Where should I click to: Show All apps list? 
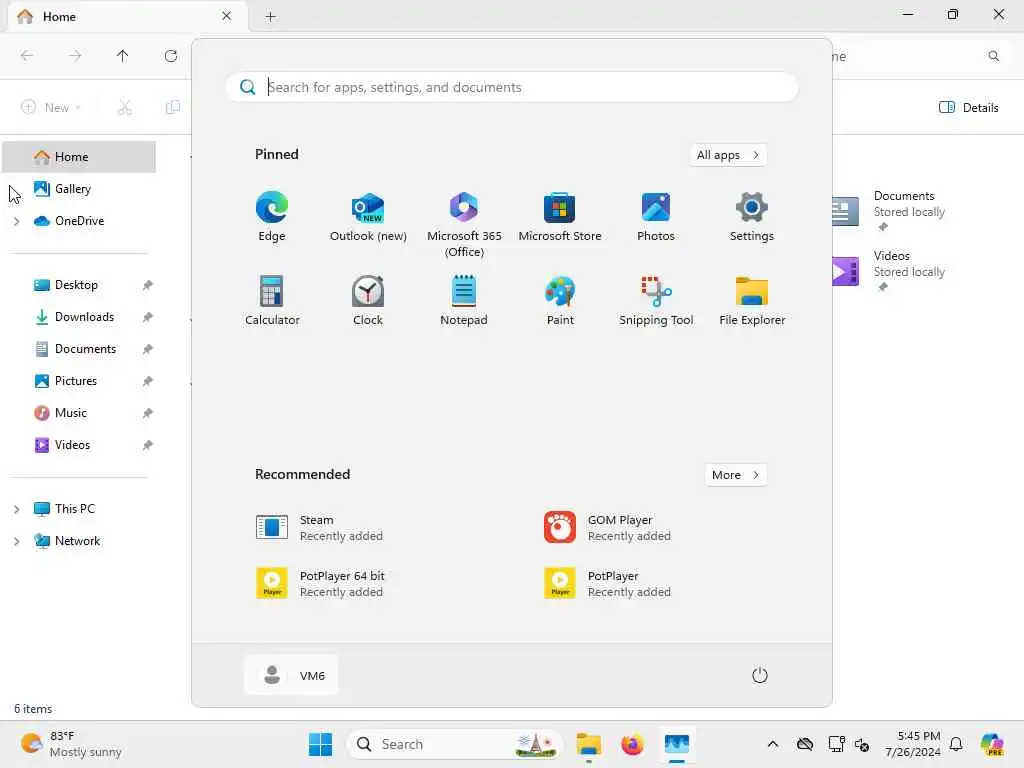click(728, 155)
